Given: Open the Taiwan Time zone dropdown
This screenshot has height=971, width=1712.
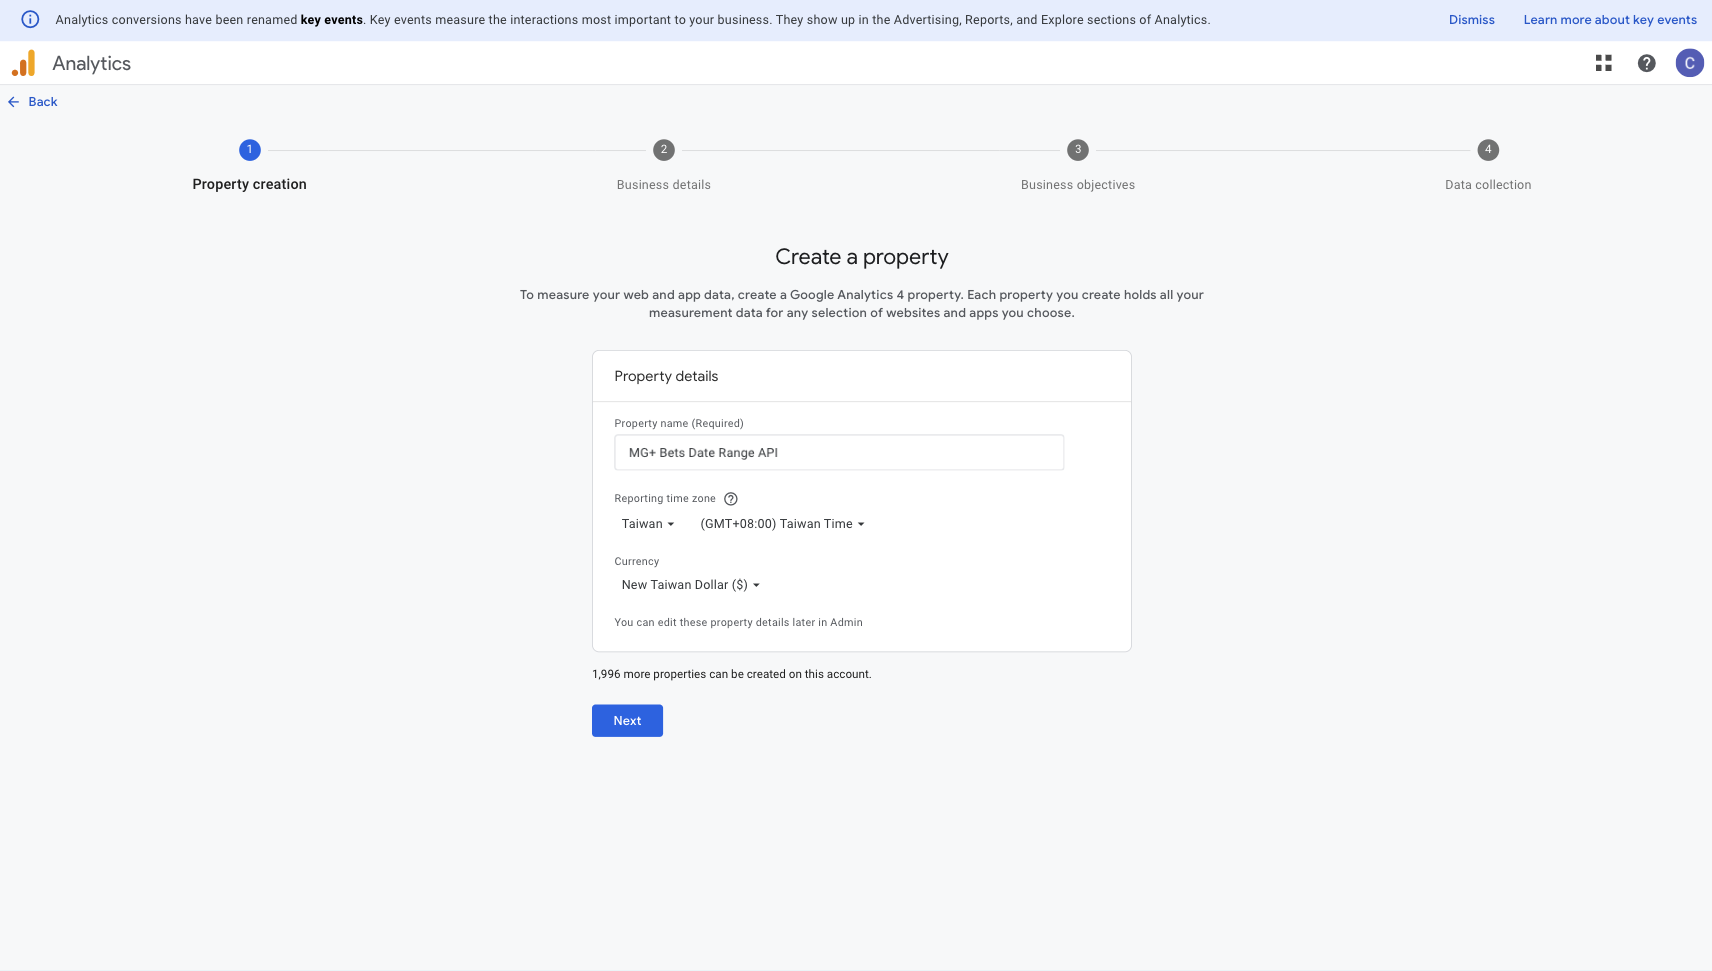Looking at the screenshot, I should 782,524.
